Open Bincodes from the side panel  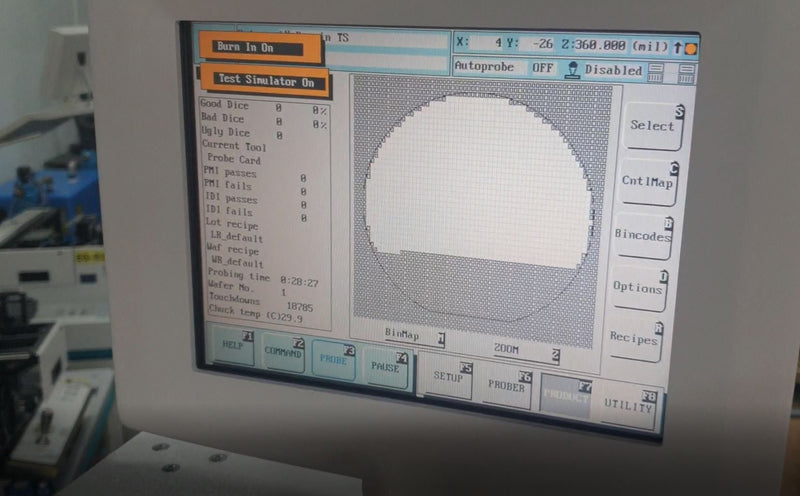pyautogui.click(x=643, y=236)
